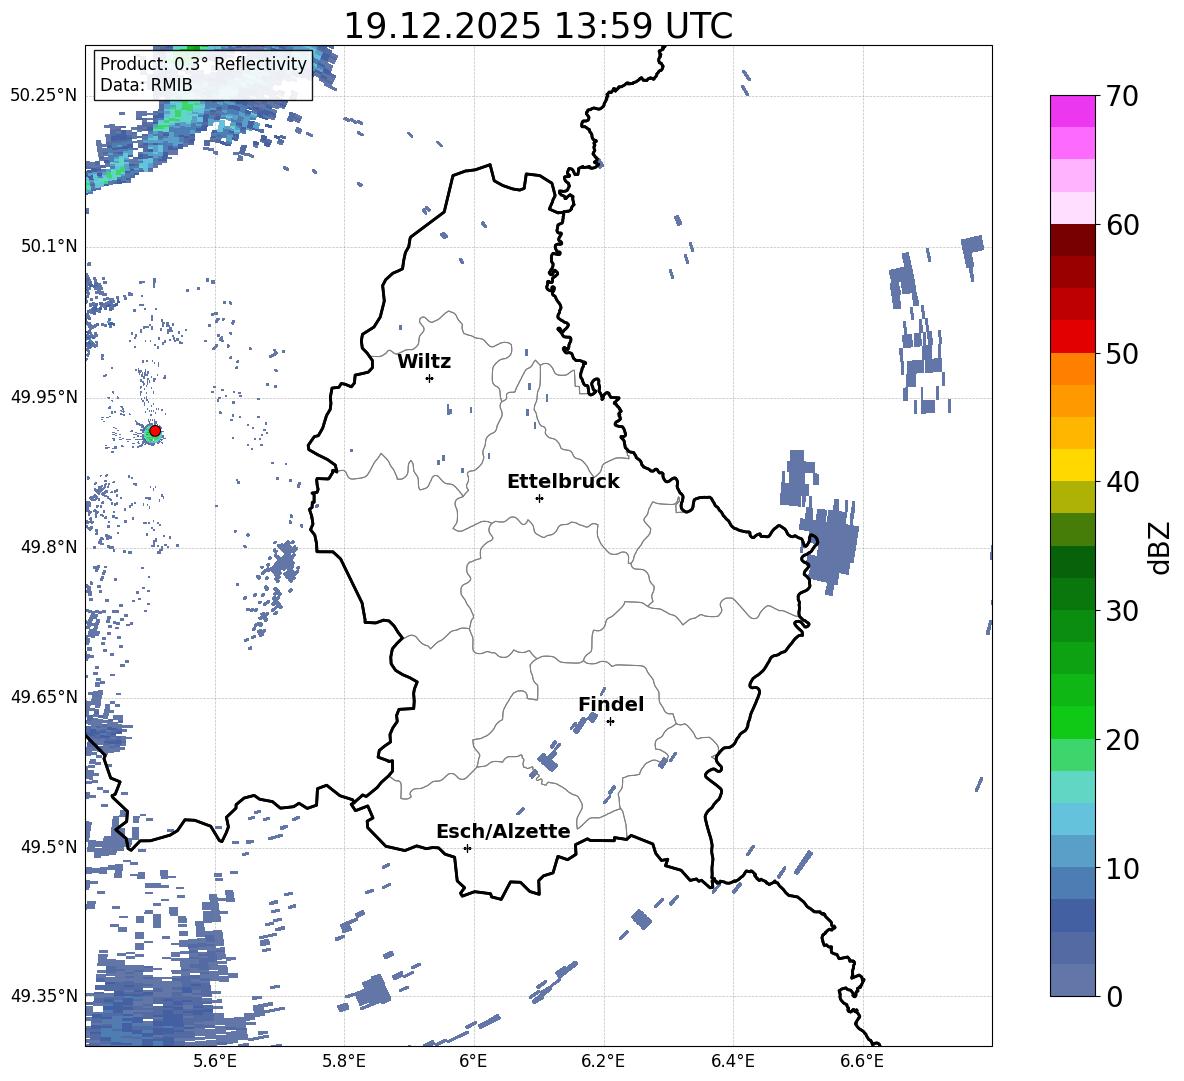
Task: Click the dark green colorbar segment above 30
Action: coord(1072,594)
